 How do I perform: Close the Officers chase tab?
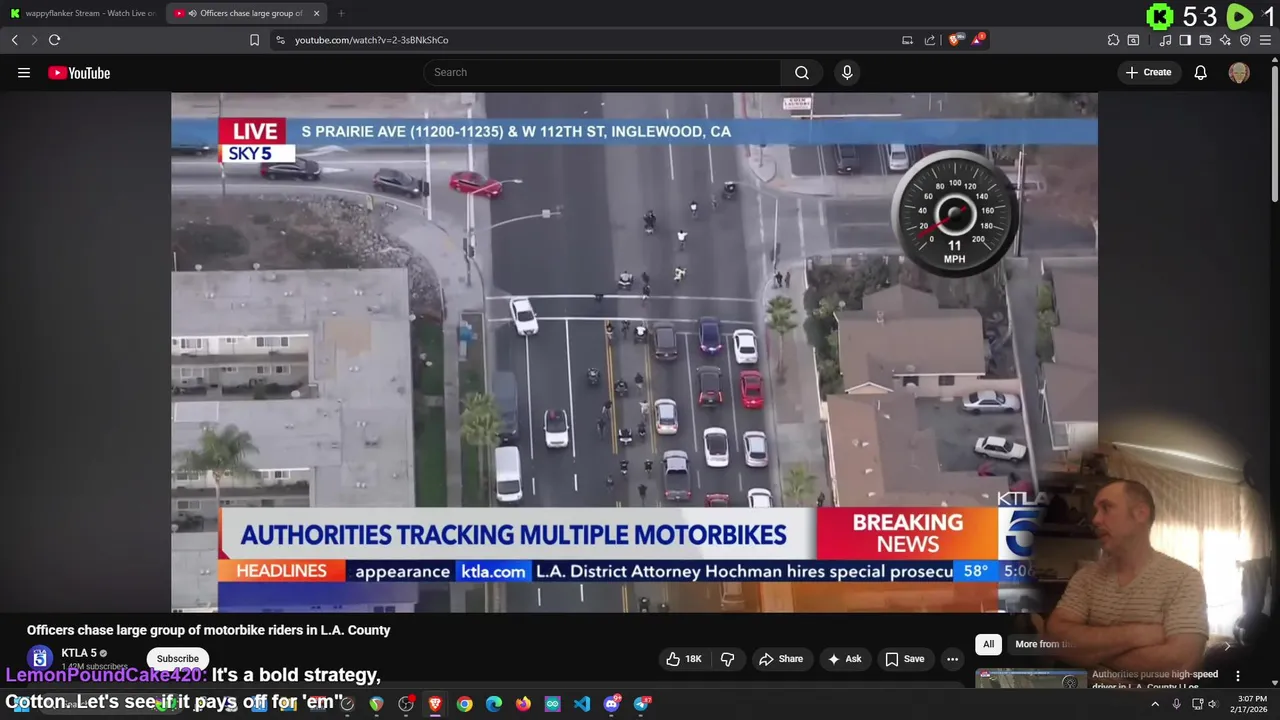[x=316, y=13]
